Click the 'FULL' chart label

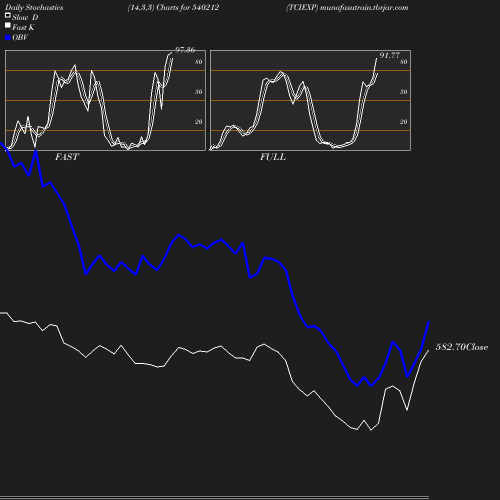pyautogui.click(x=273, y=157)
